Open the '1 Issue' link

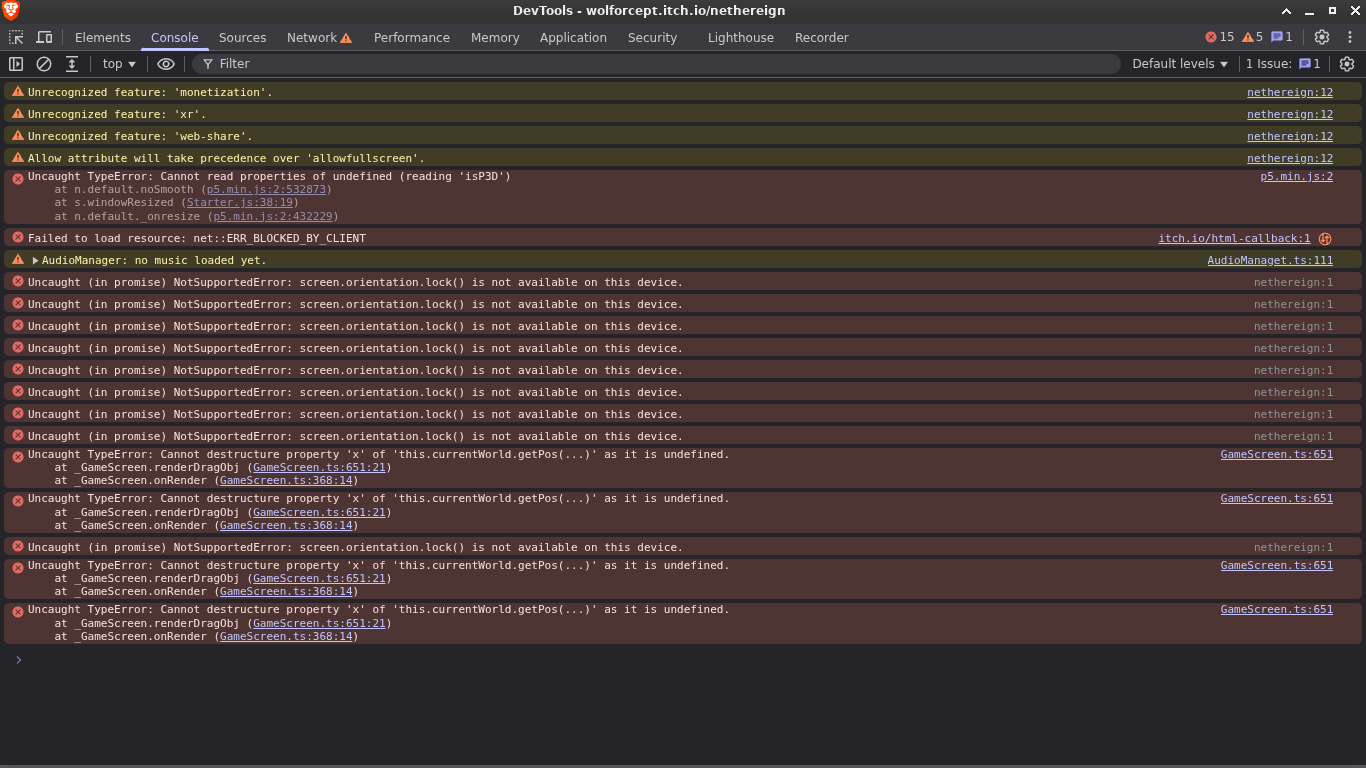tap(1283, 64)
